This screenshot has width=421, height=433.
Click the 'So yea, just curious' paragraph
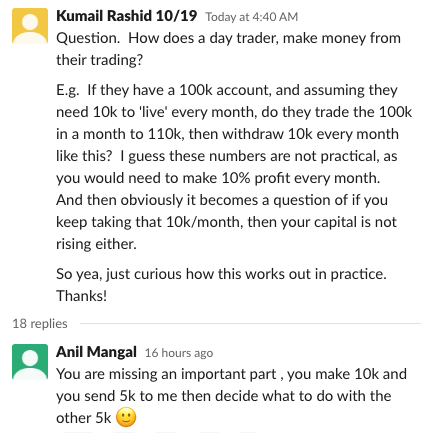221,285
